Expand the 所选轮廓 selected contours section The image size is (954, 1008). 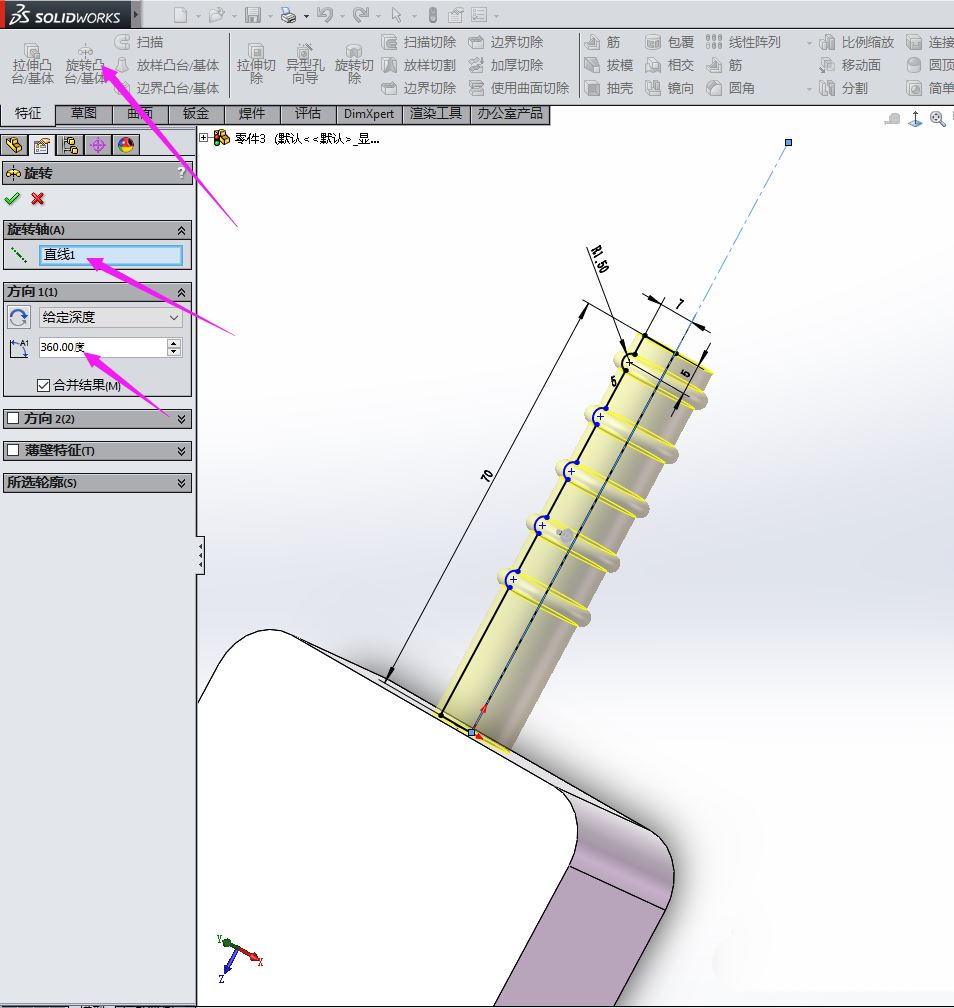tap(181, 482)
